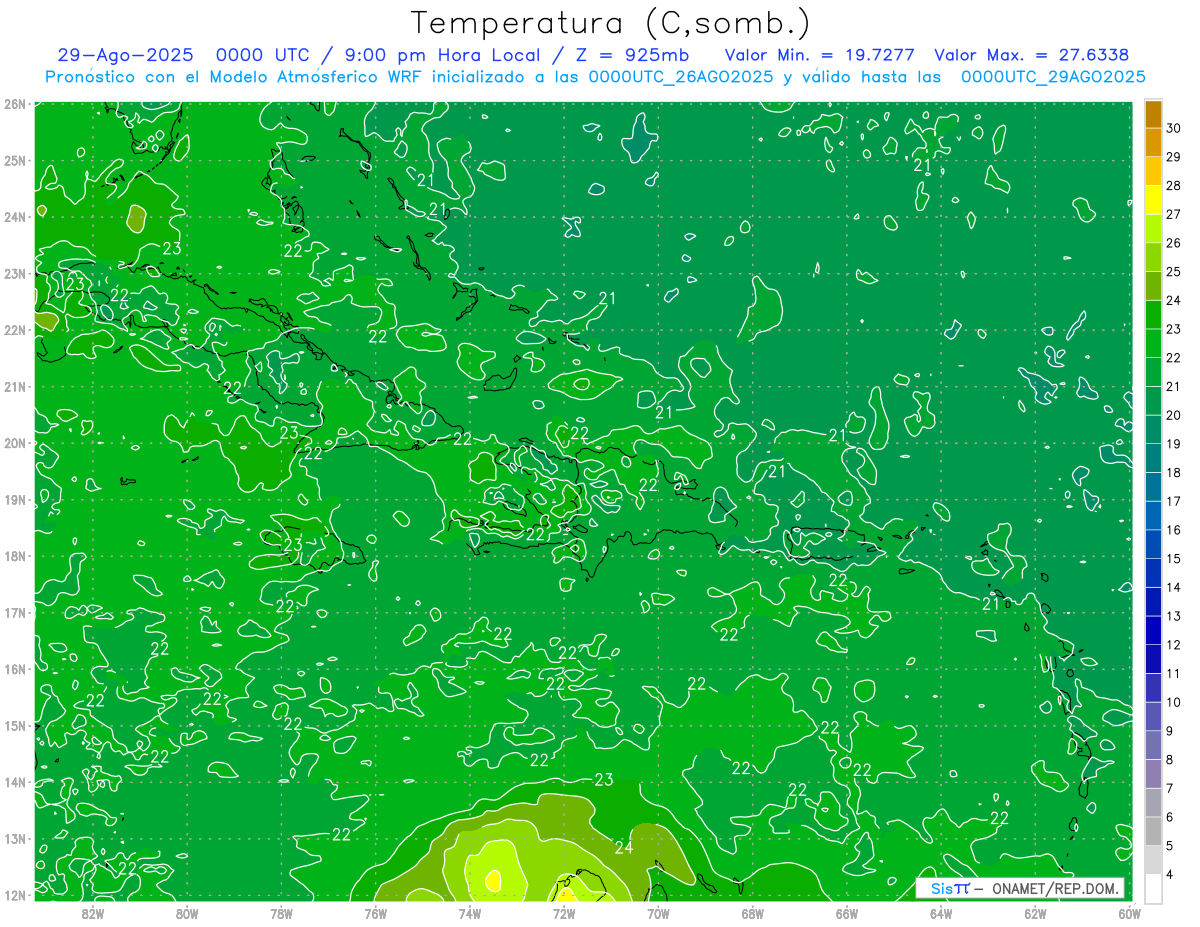This screenshot has width=1200, height=927.
Task: Click the 24N latitude axis label
Action: (14, 217)
